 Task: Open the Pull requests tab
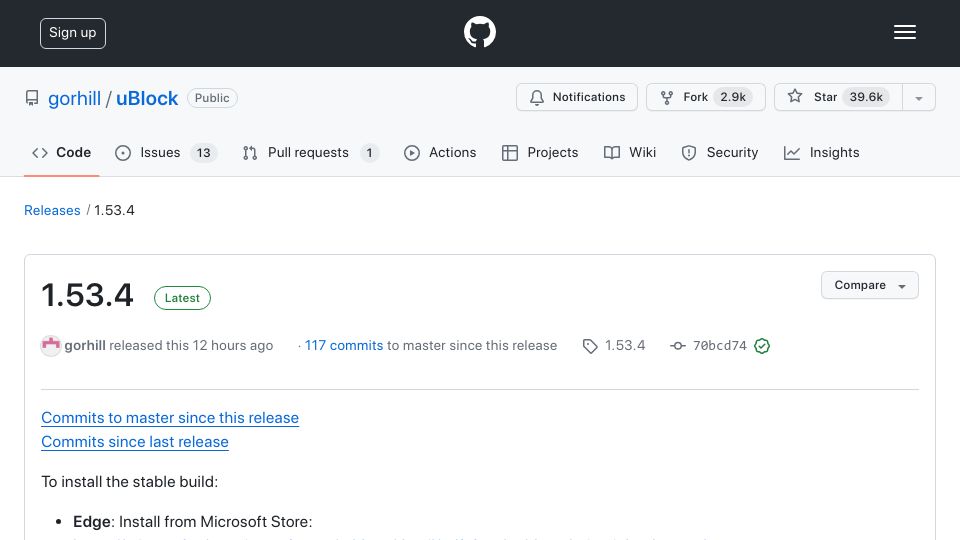[310, 152]
